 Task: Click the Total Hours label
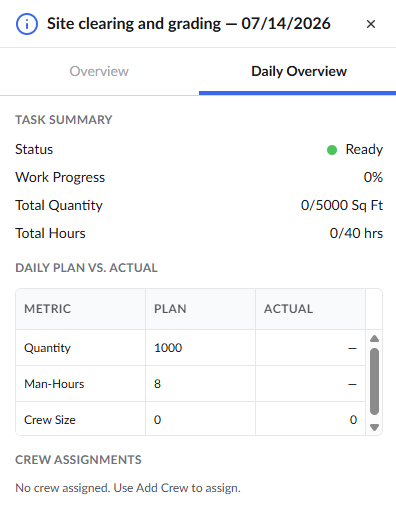click(50, 233)
